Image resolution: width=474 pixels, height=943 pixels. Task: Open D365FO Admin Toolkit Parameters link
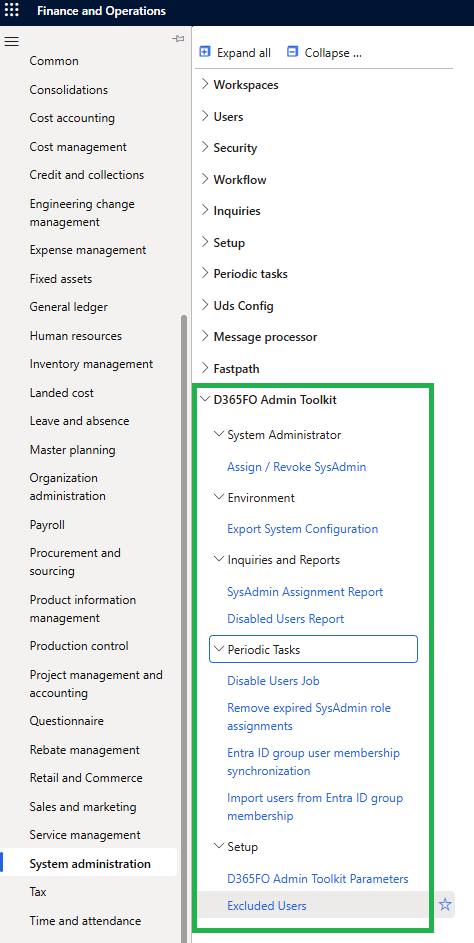click(318, 879)
